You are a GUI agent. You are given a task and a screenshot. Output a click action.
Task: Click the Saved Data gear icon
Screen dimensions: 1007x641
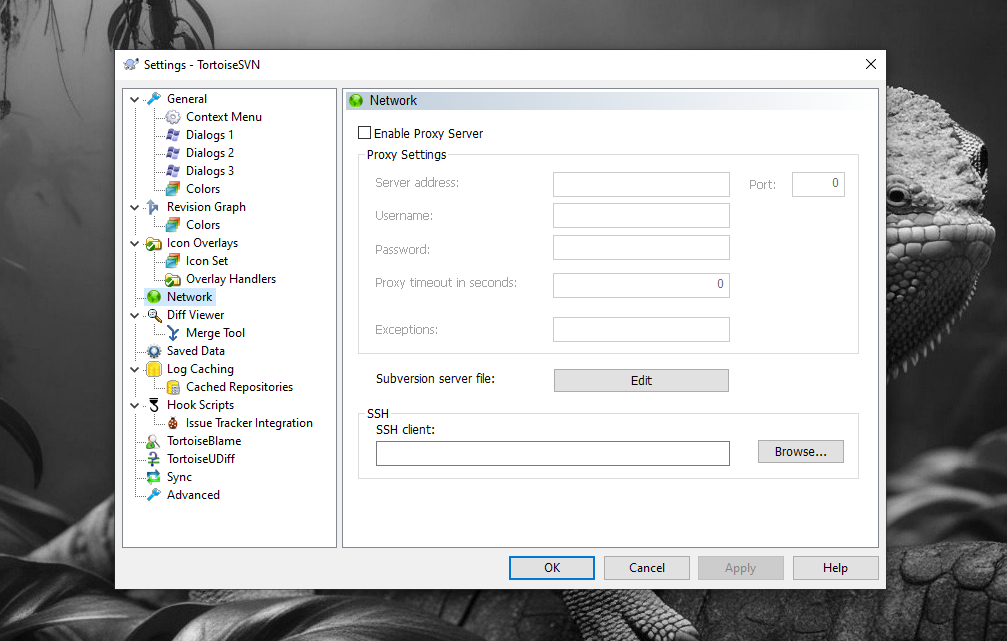coord(154,351)
